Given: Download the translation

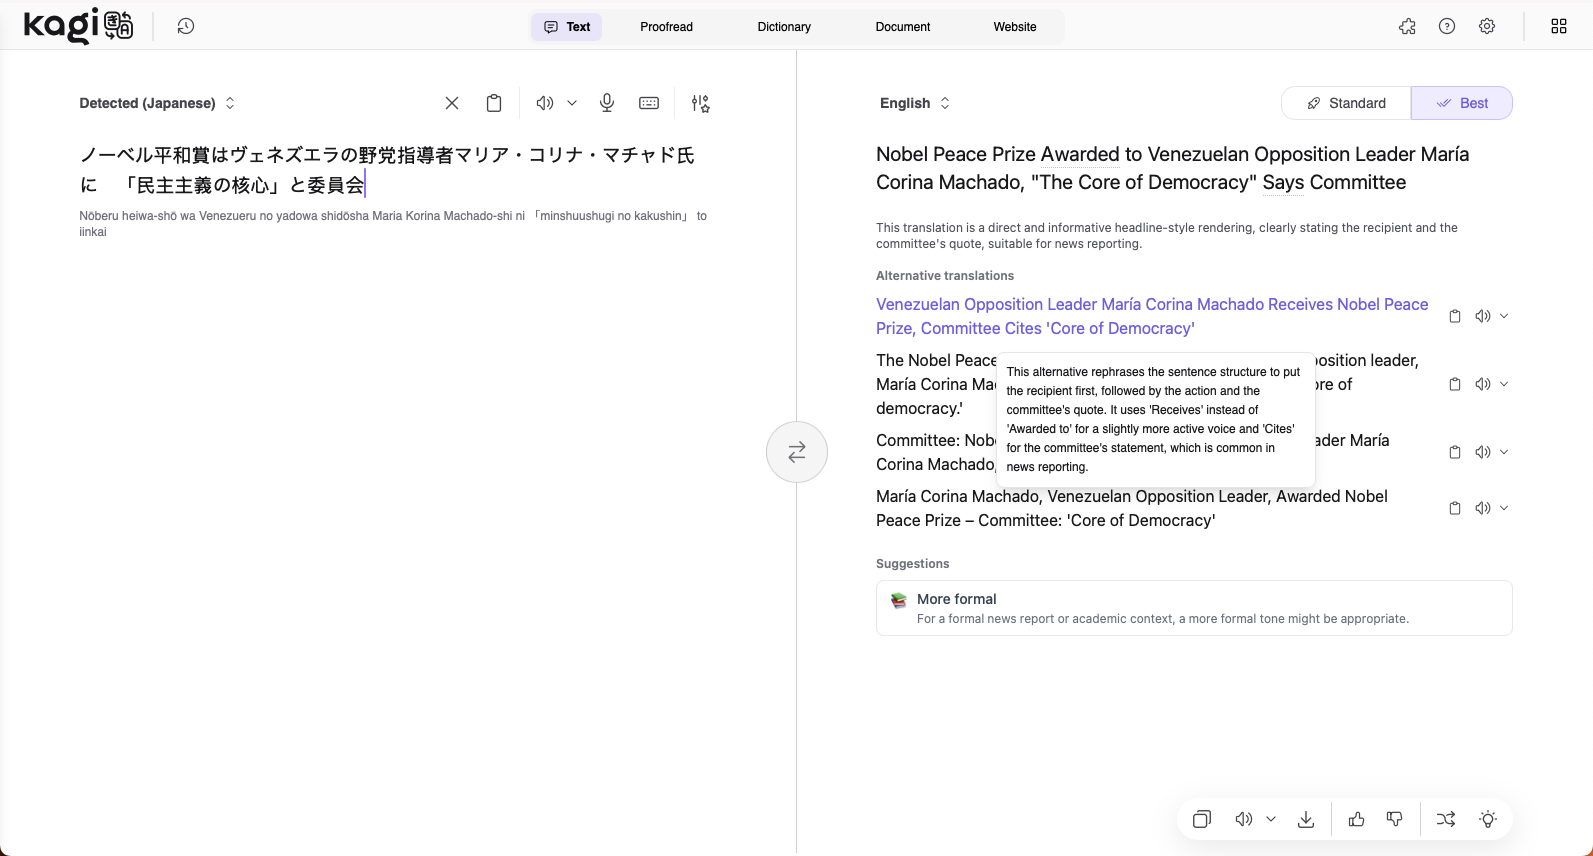Looking at the screenshot, I should [1306, 819].
